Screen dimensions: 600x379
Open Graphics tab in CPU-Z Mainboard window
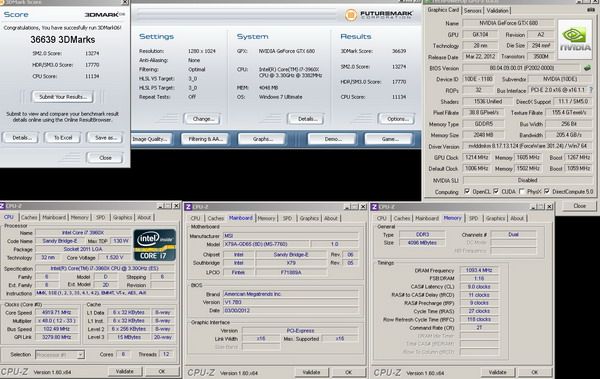[309, 218]
